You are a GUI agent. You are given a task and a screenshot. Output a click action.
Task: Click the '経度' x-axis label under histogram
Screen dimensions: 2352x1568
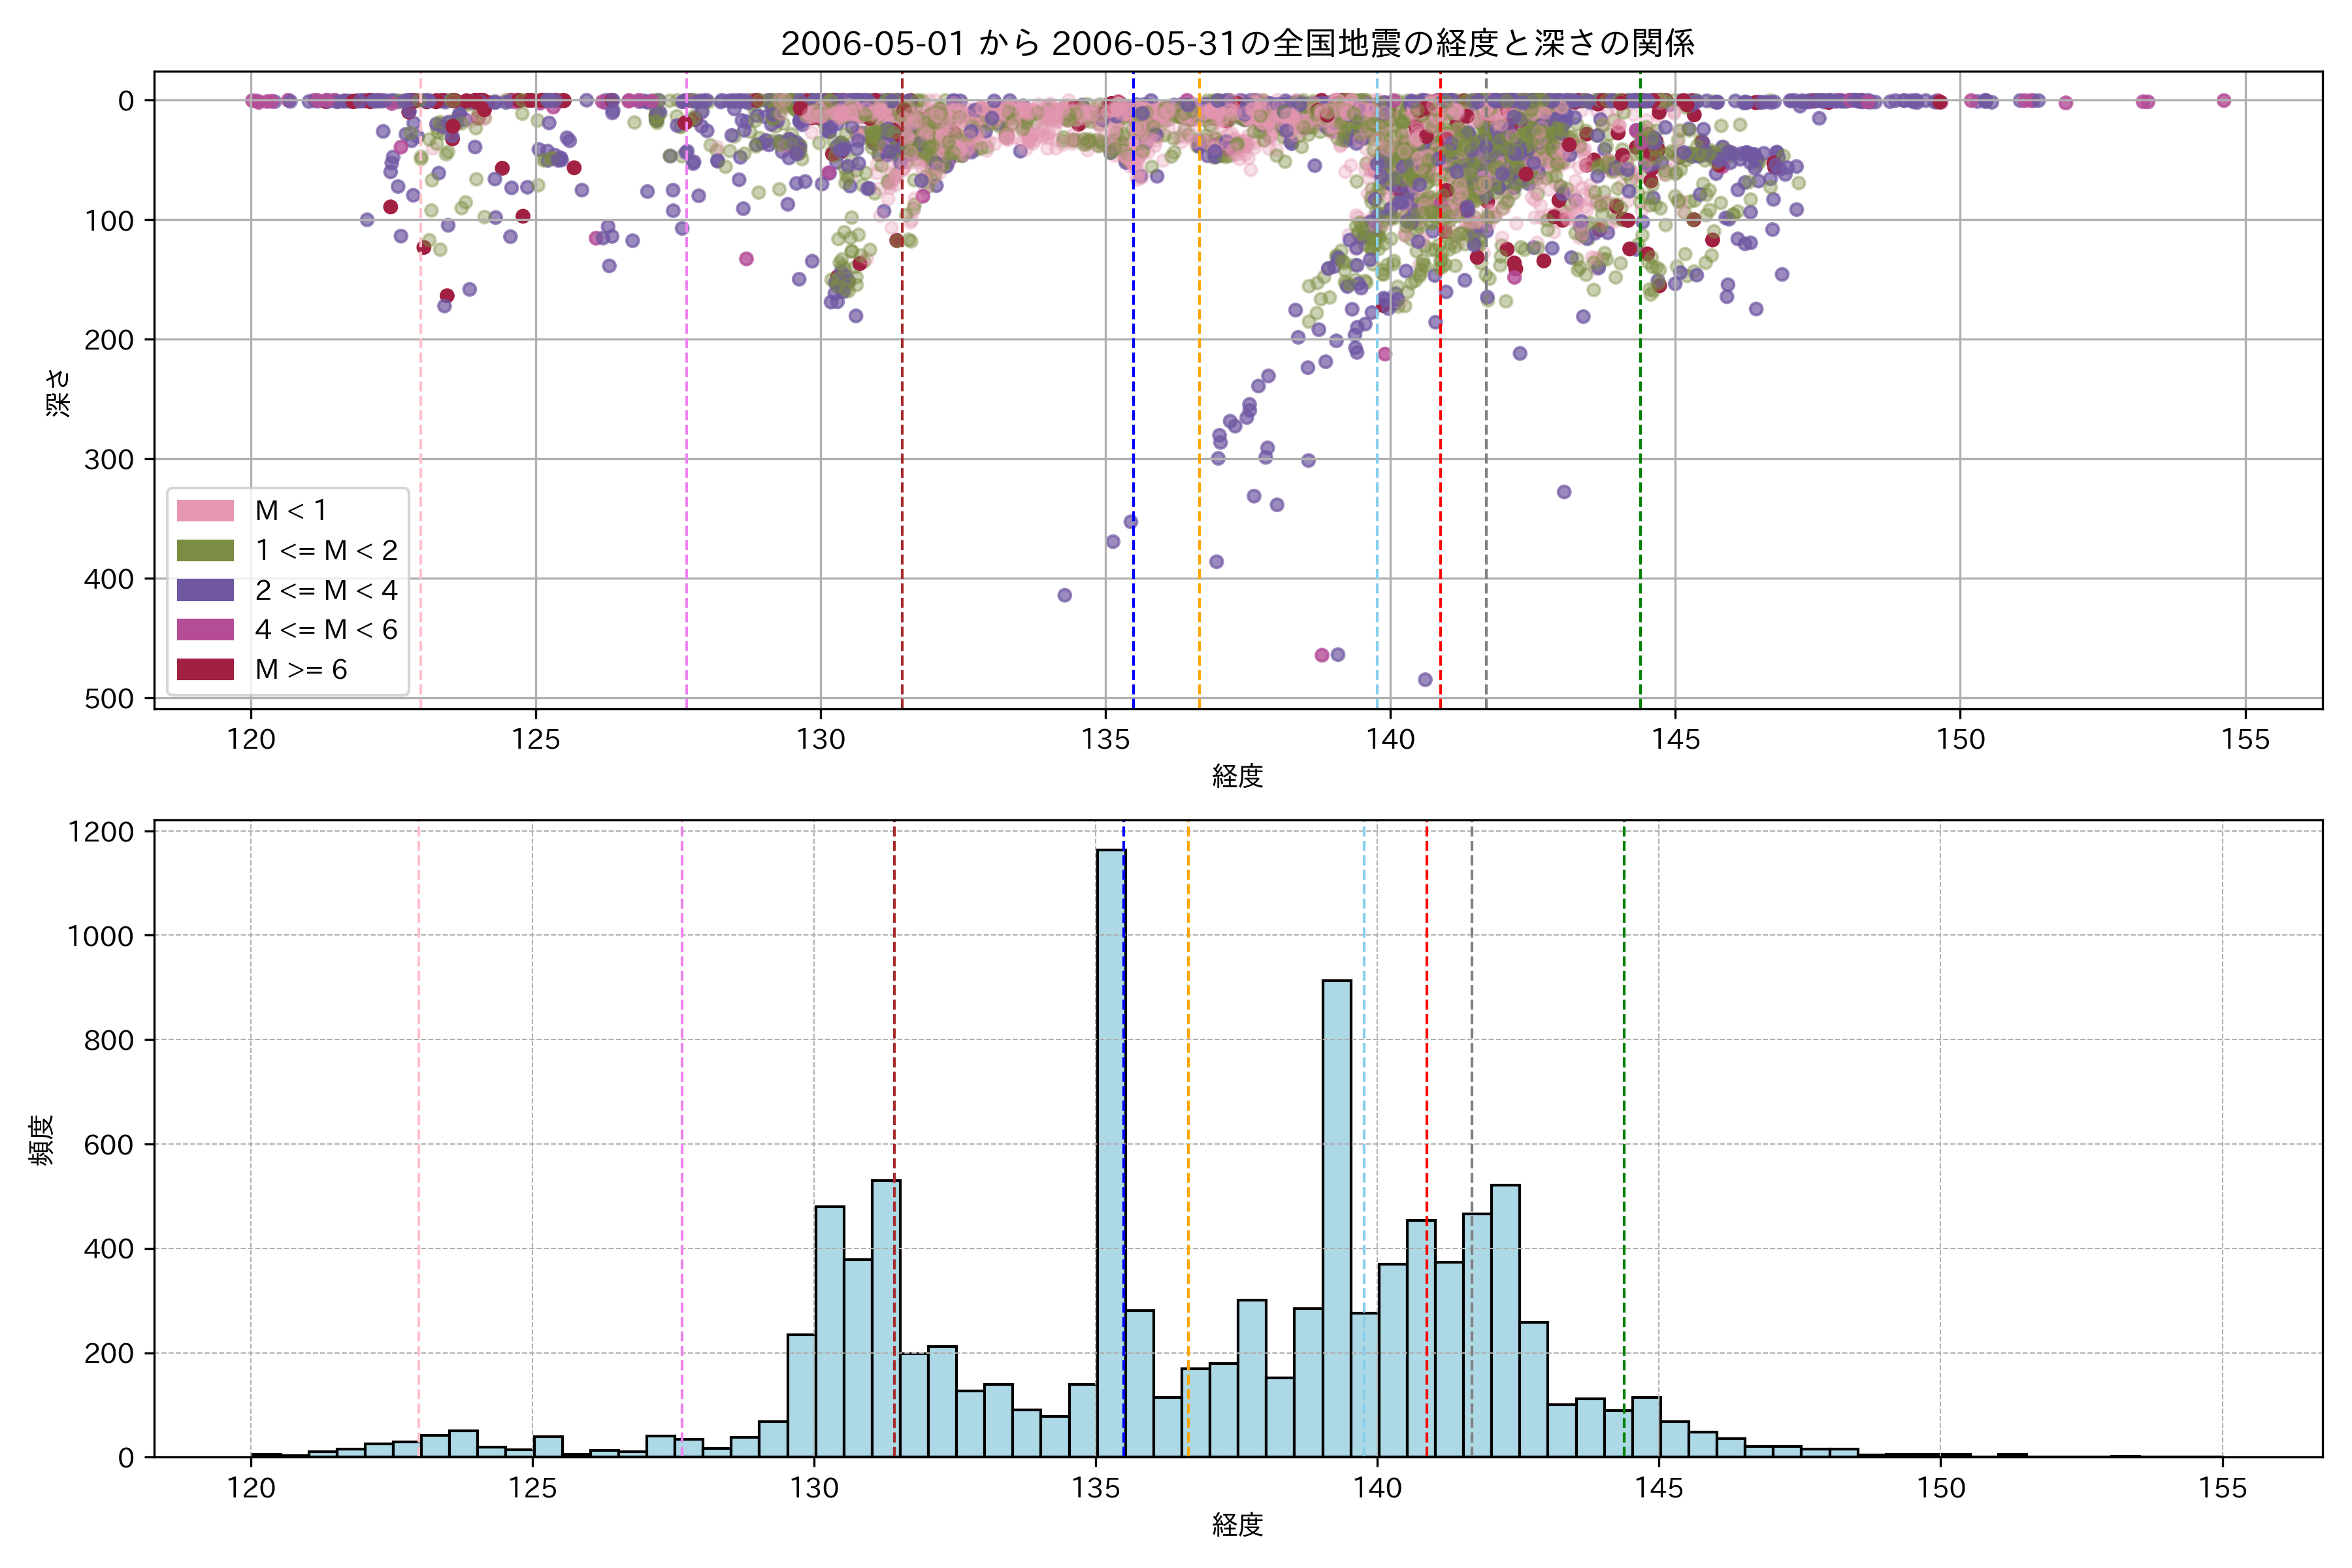[1237, 1525]
